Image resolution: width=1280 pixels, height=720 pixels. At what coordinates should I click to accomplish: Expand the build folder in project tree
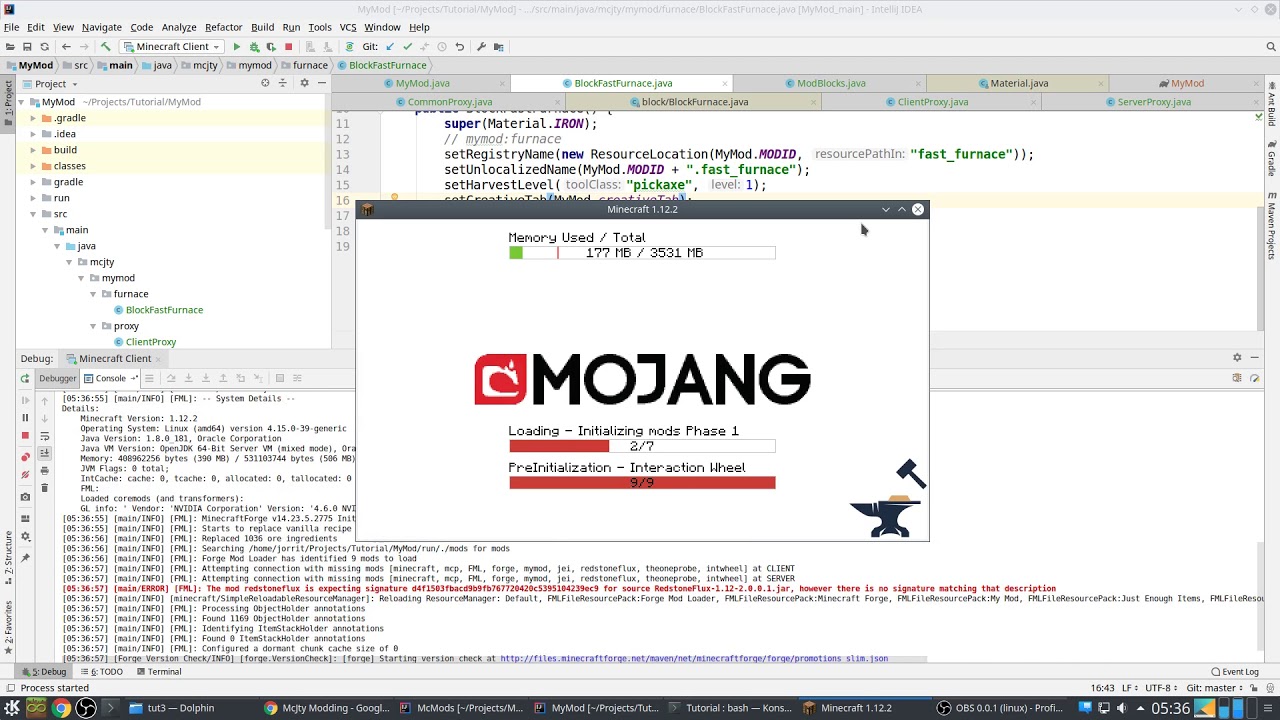point(33,150)
